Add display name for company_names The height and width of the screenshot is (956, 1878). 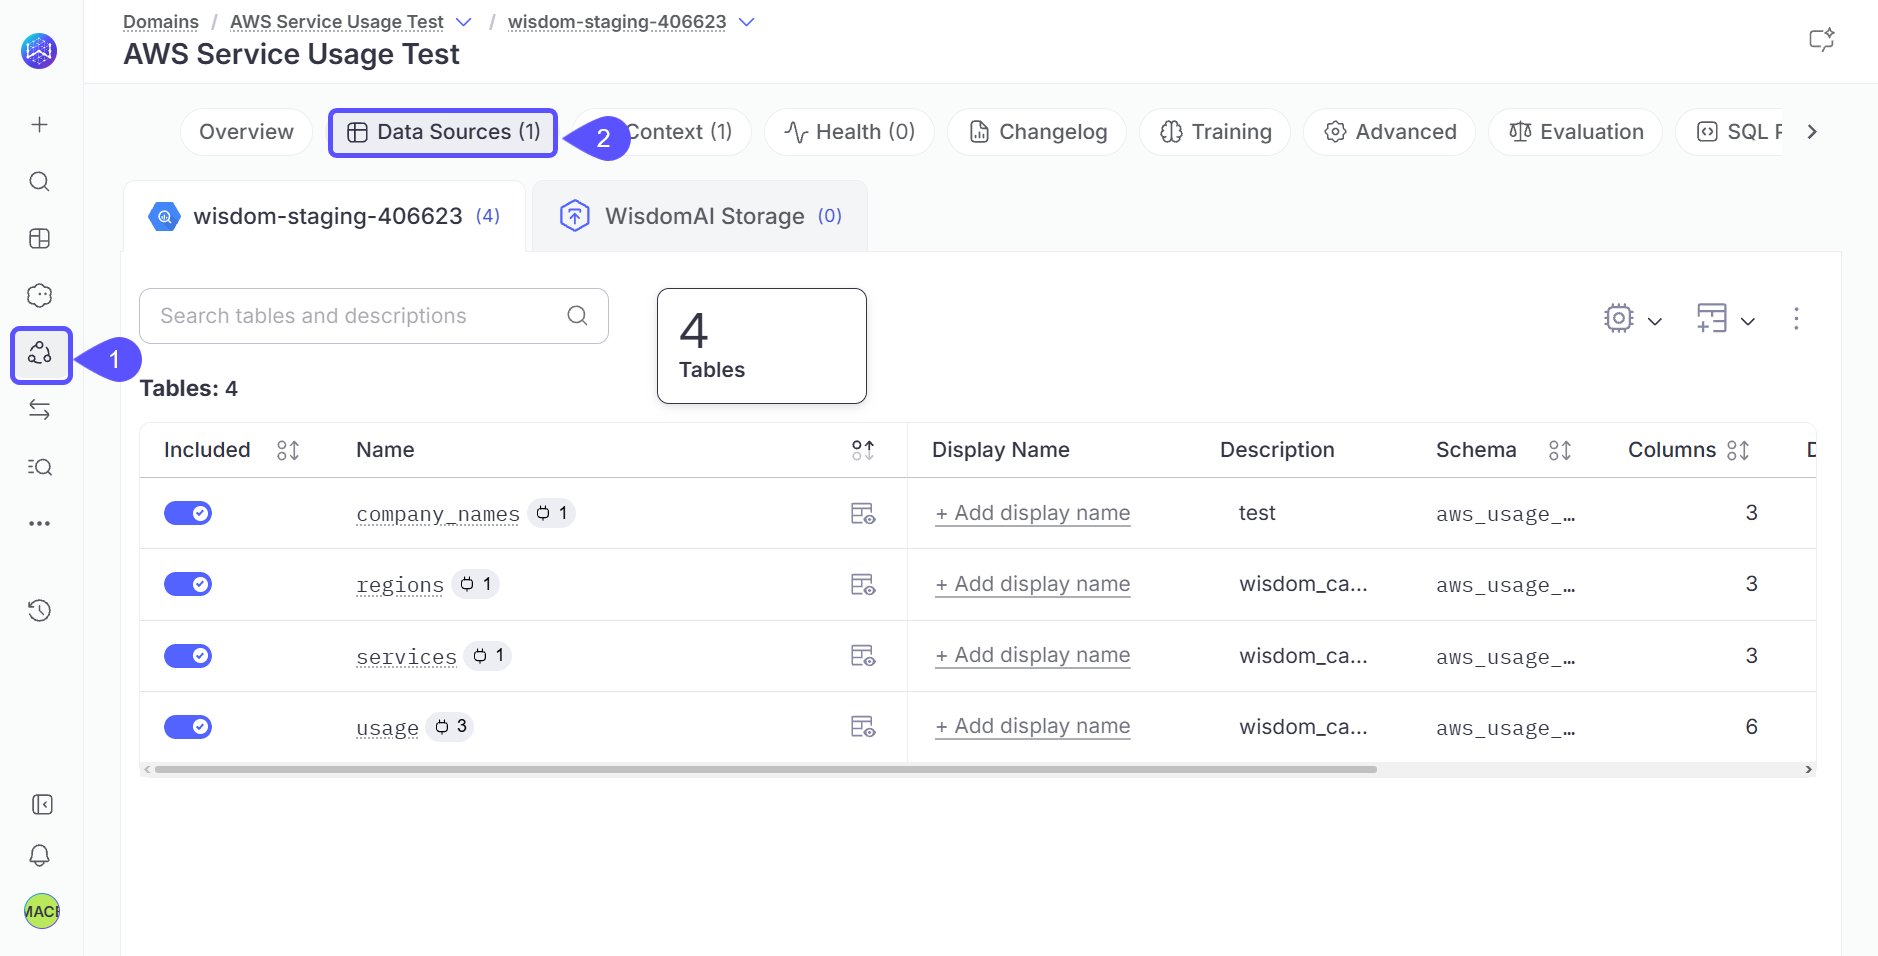tap(1033, 513)
